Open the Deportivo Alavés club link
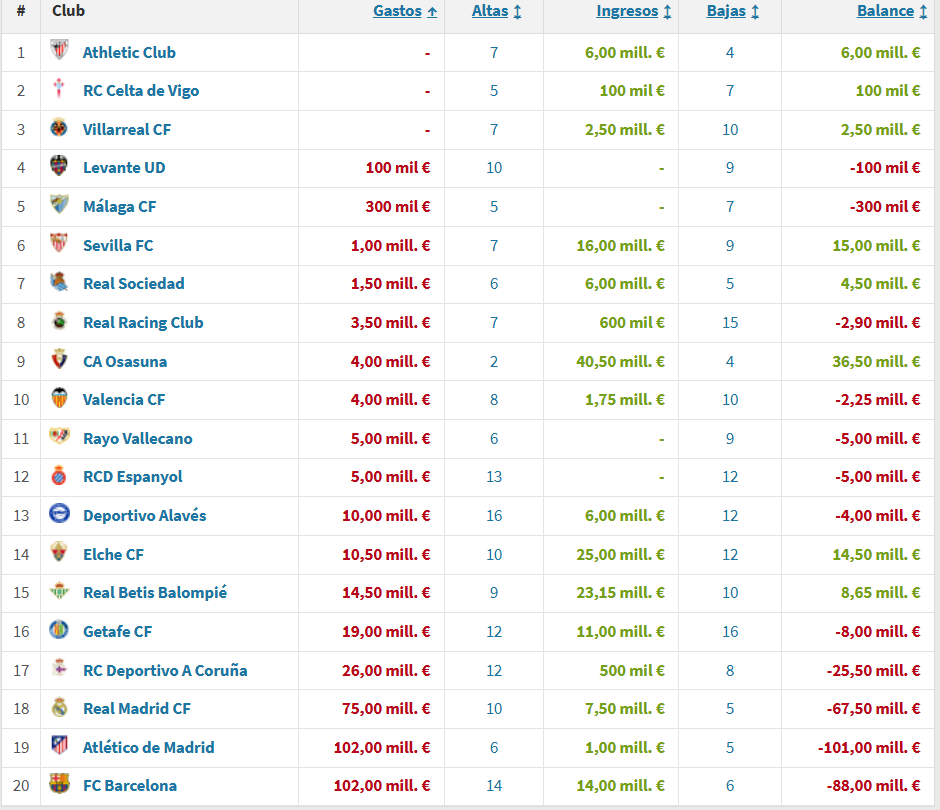The image size is (940, 810). coord(144,516)
